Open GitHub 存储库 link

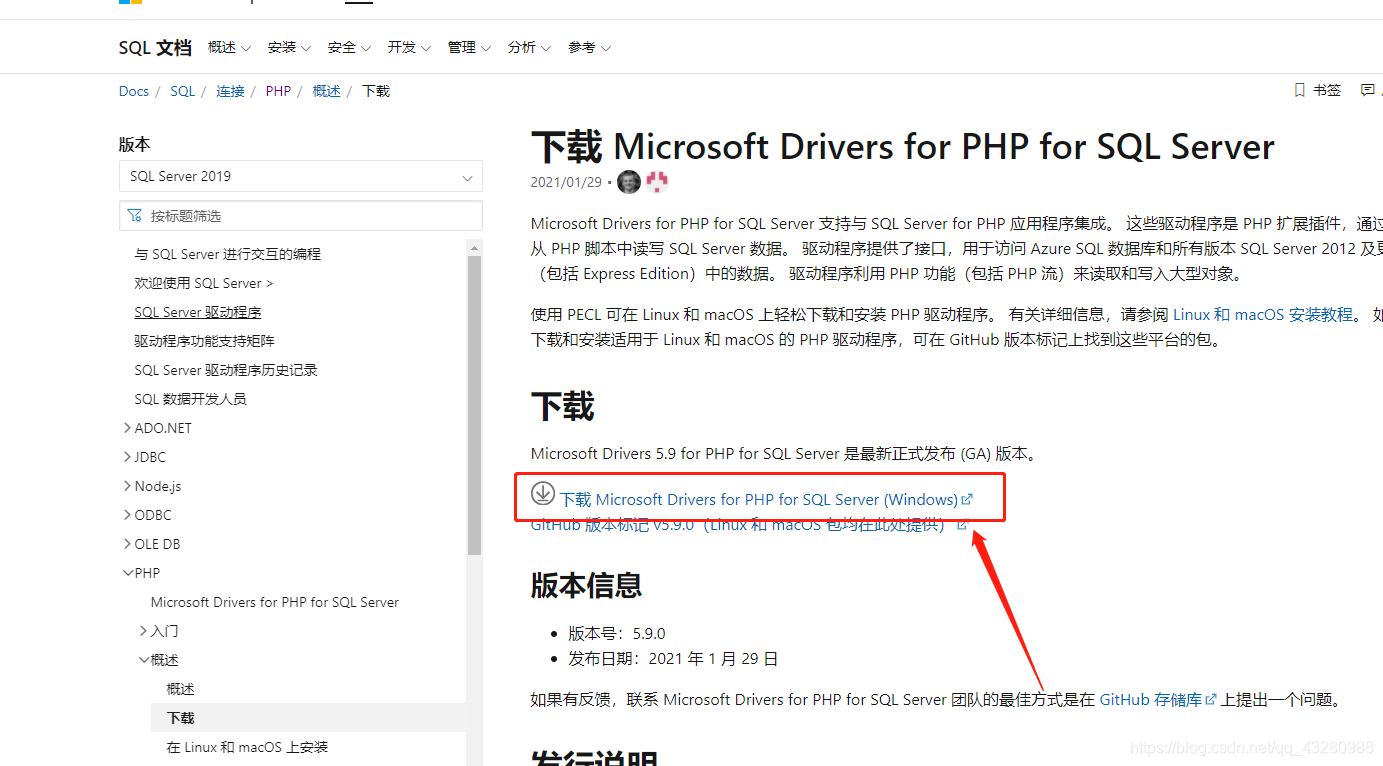coord(1158,700)
